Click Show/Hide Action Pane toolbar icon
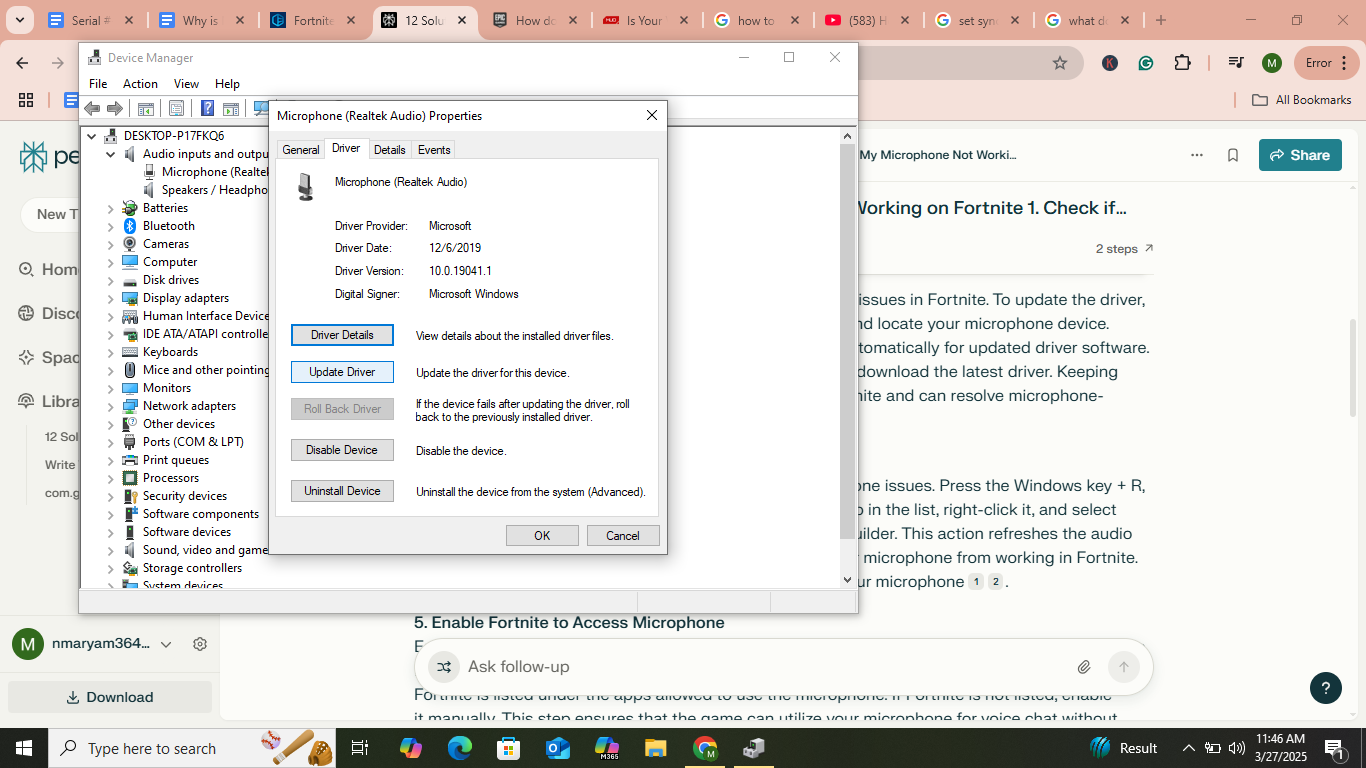The width and height of the screenshot is (1366, 768). [x=231, y=108]
